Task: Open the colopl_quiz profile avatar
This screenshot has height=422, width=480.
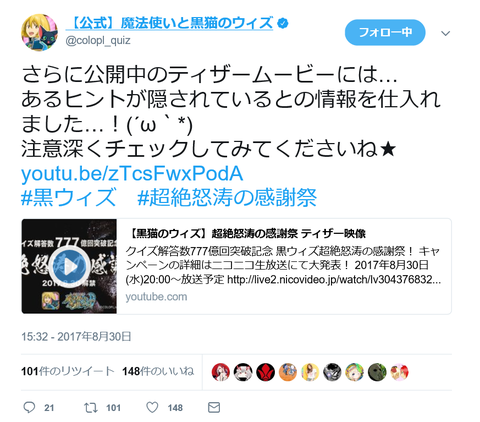Action: pyautogui.click(x=40, y=32)
